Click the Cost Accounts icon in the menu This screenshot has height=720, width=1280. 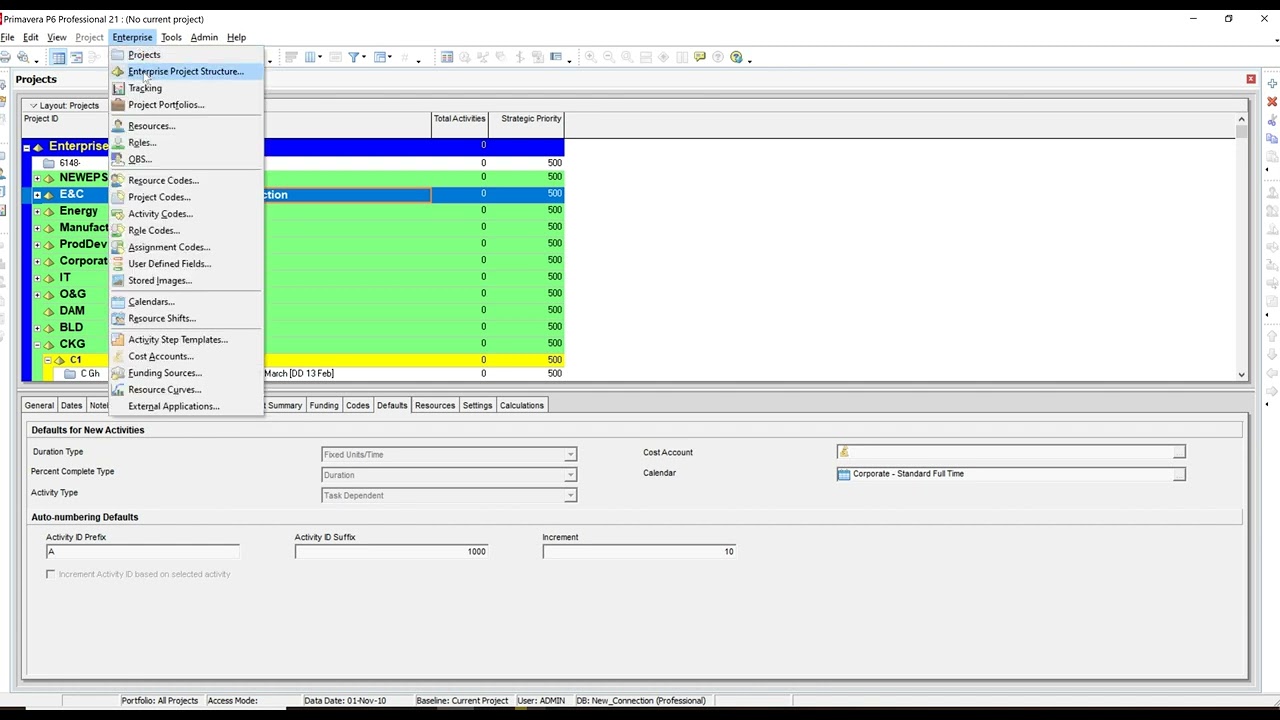118,356
